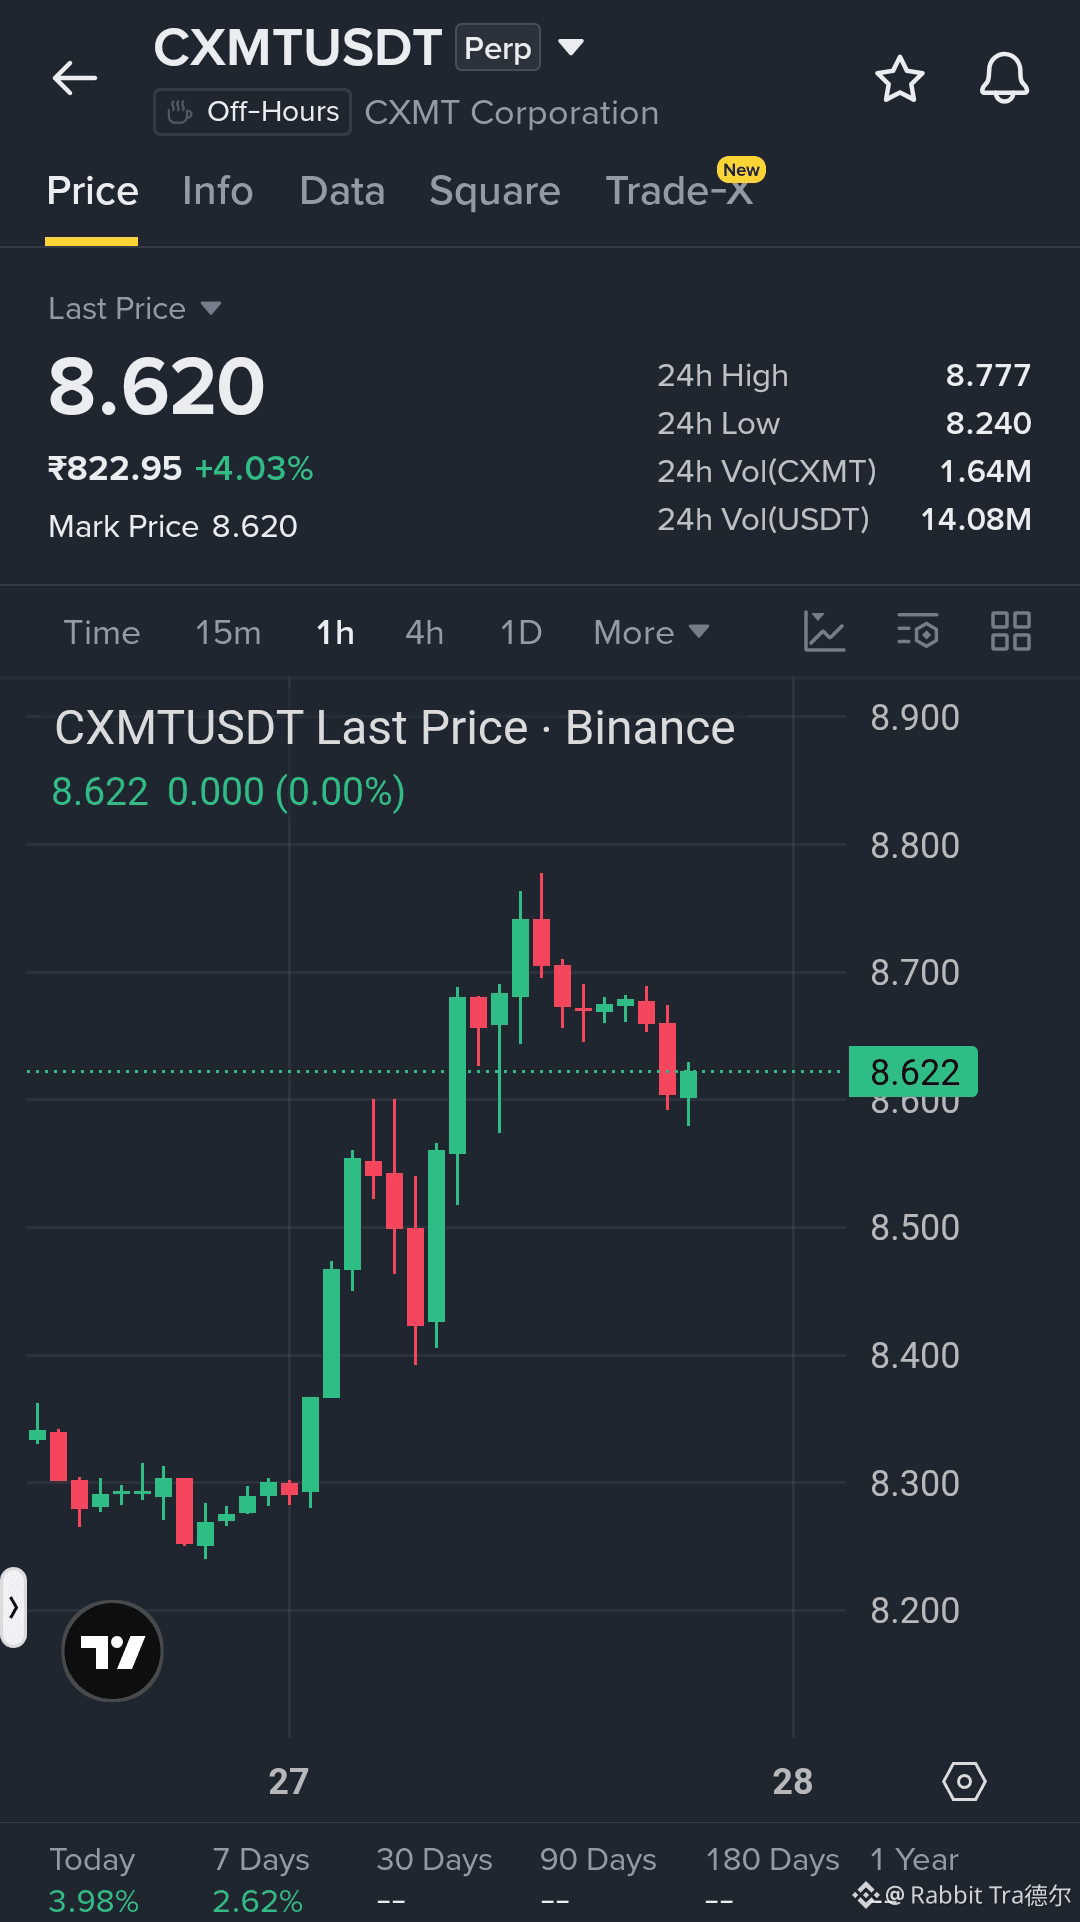Add CXMTUSDT to favorites with star icon
1080x1922 pixels.
pos(899,79)
